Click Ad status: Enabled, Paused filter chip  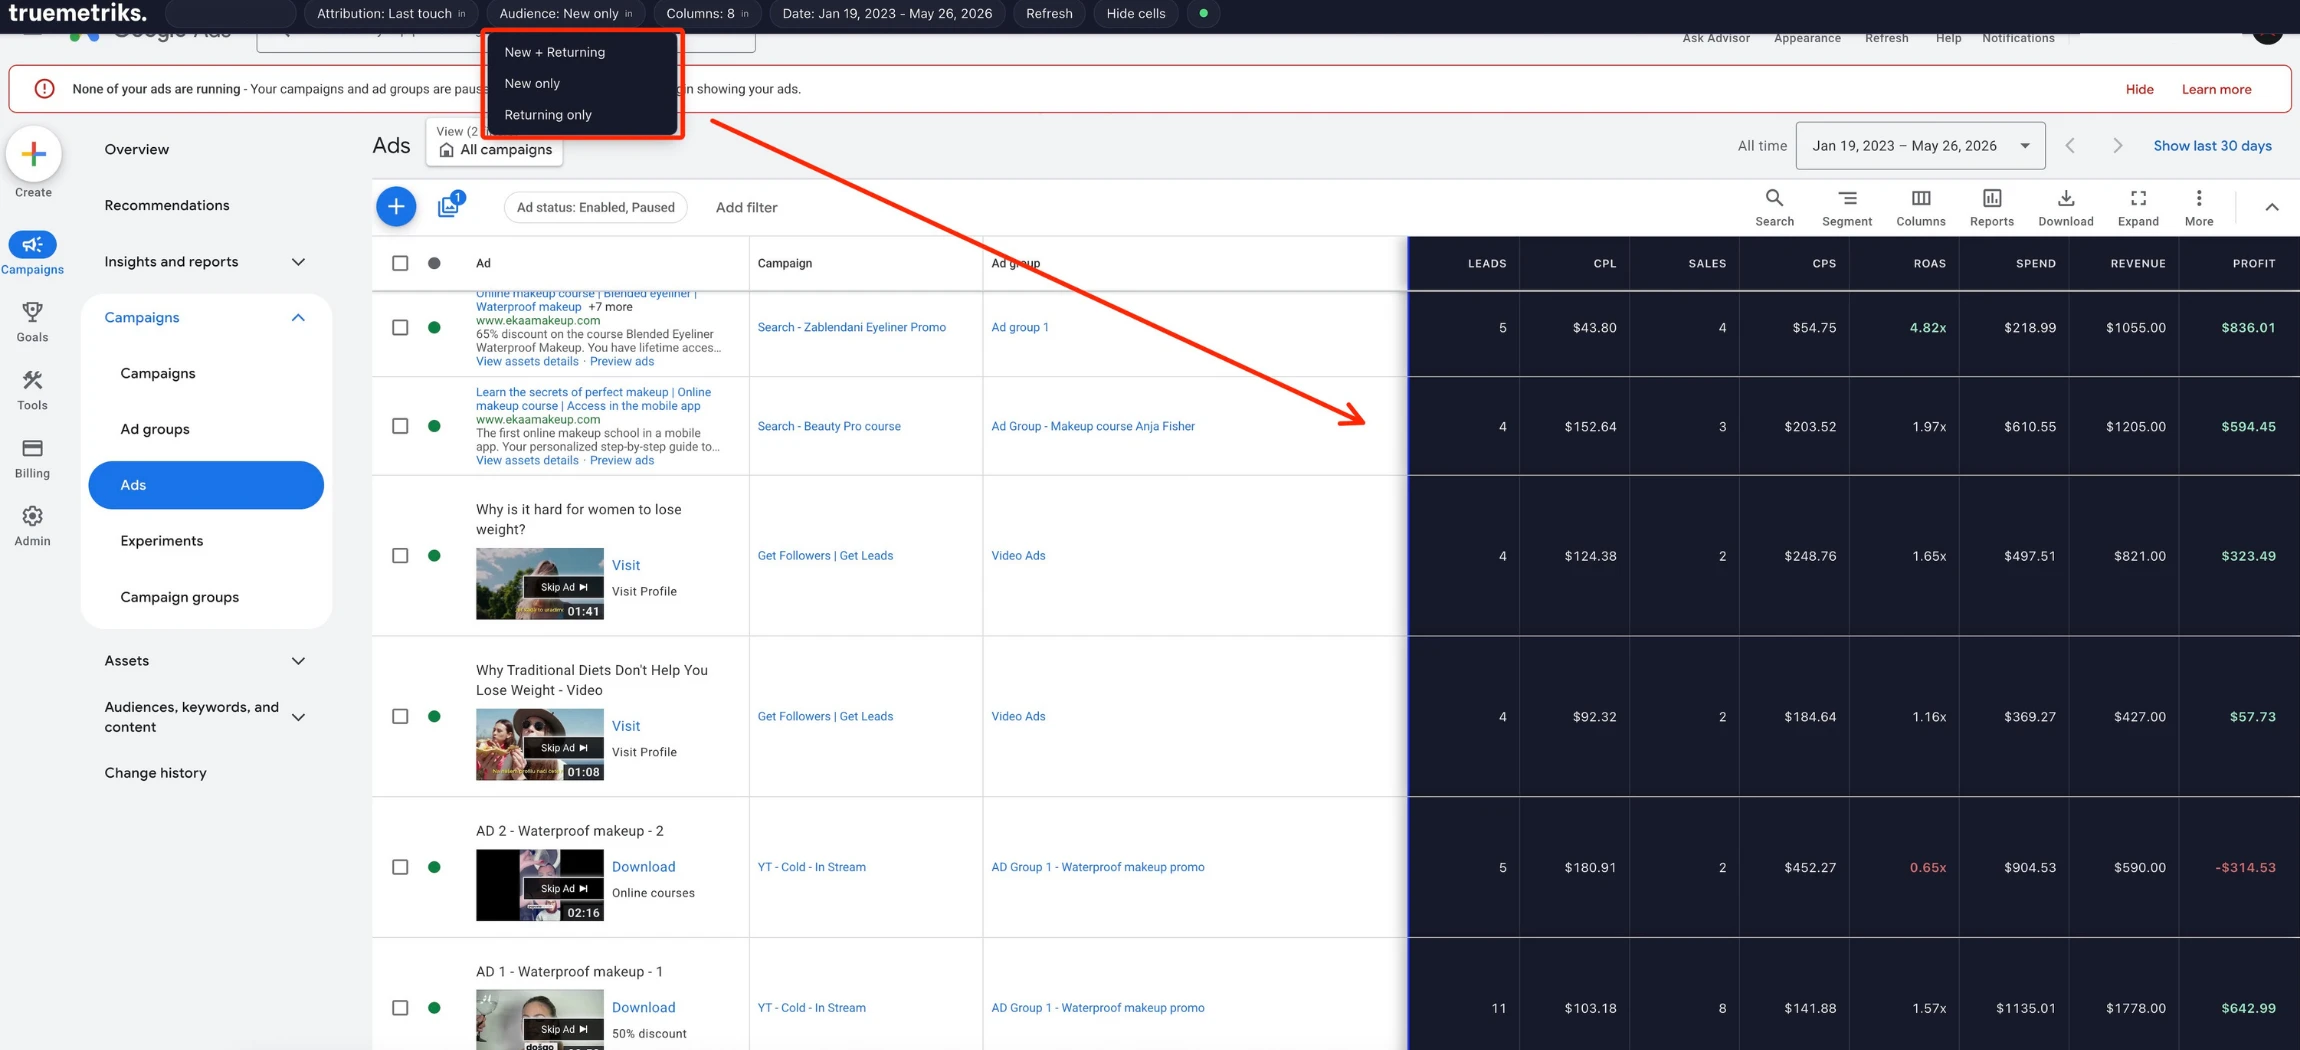(x=595, y=207)
